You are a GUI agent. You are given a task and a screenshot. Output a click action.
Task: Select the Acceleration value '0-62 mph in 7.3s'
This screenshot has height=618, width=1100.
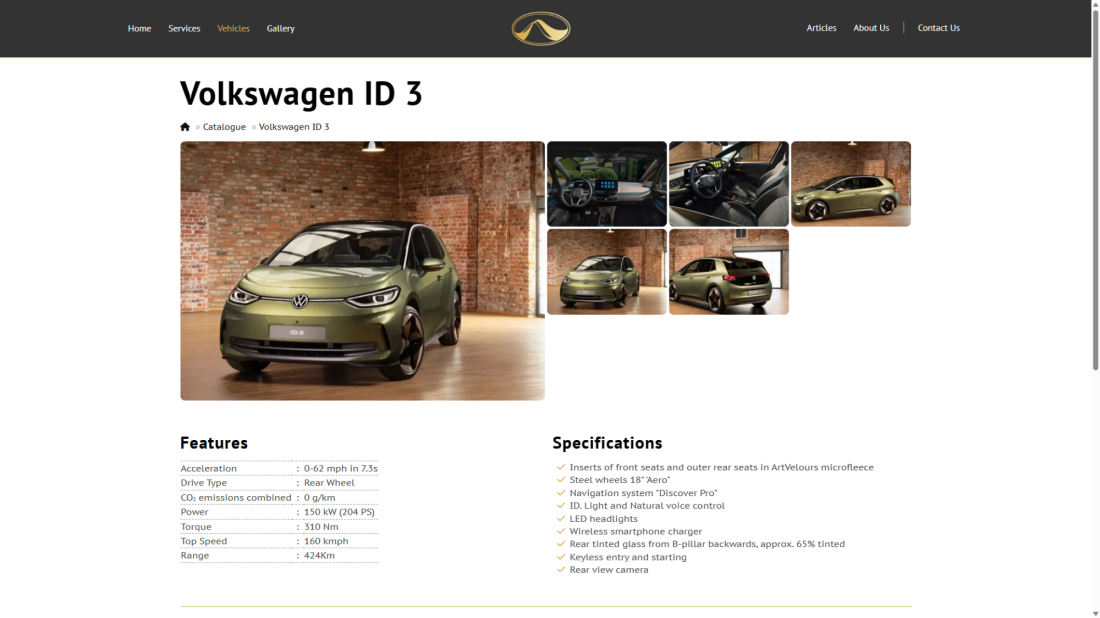point(340,469)
